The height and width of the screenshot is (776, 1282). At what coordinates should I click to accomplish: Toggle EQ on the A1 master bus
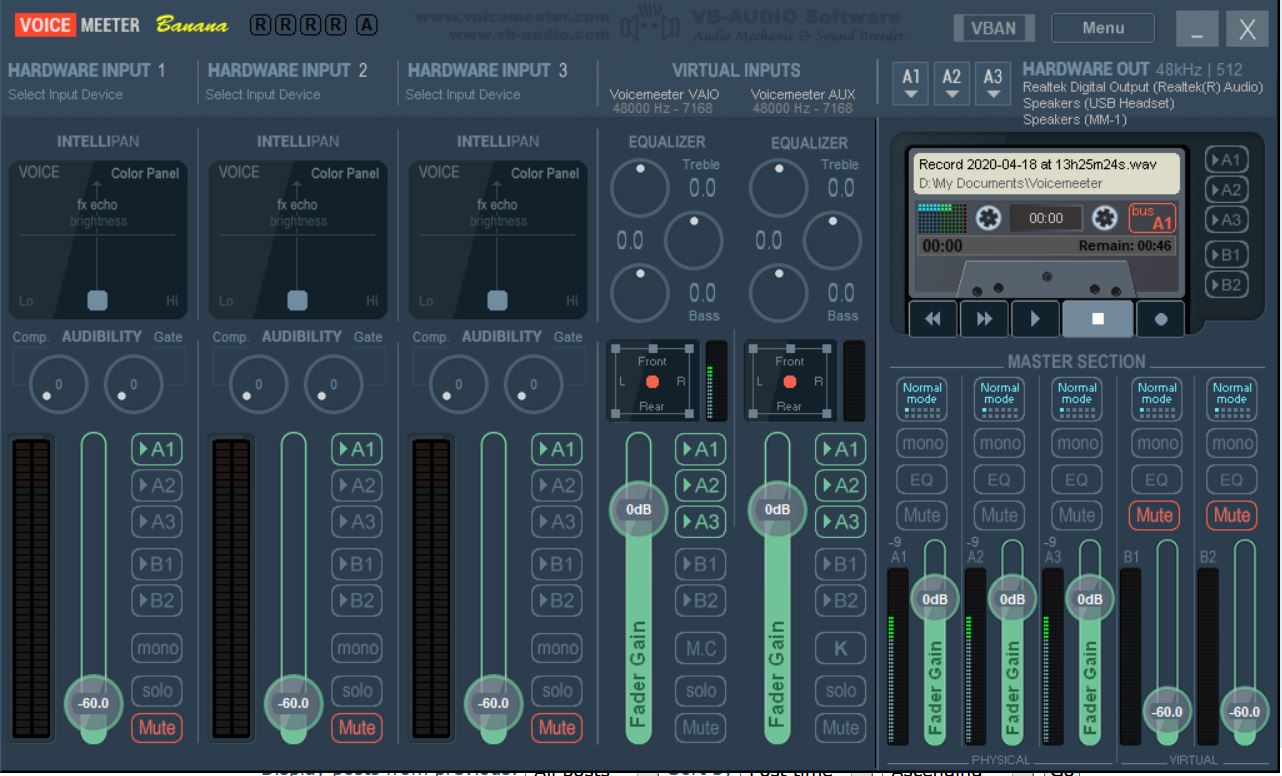point(922,479)
